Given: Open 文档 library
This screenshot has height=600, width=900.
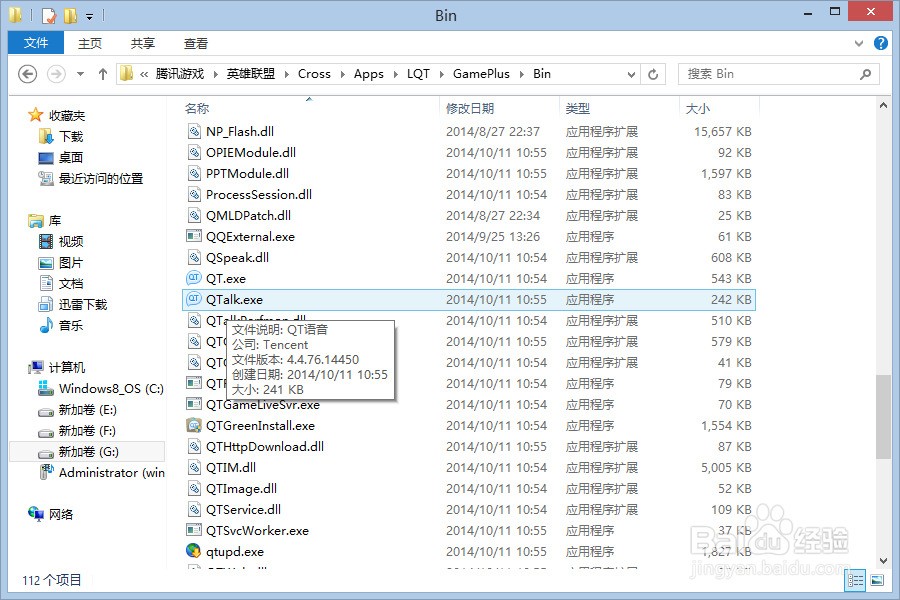Looking at the screenshot, I should [x=71, y=284].
